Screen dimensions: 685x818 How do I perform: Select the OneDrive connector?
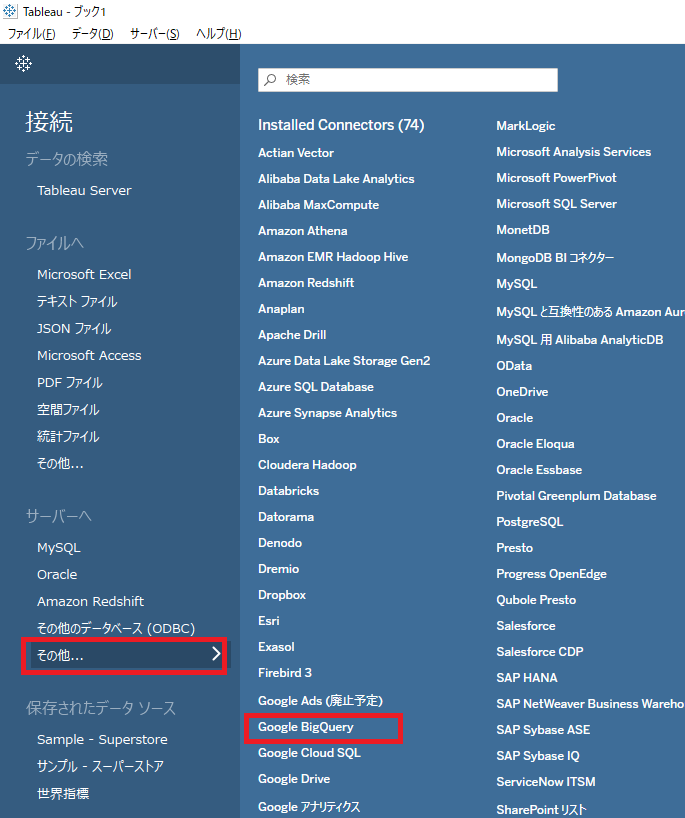(522, 392)
